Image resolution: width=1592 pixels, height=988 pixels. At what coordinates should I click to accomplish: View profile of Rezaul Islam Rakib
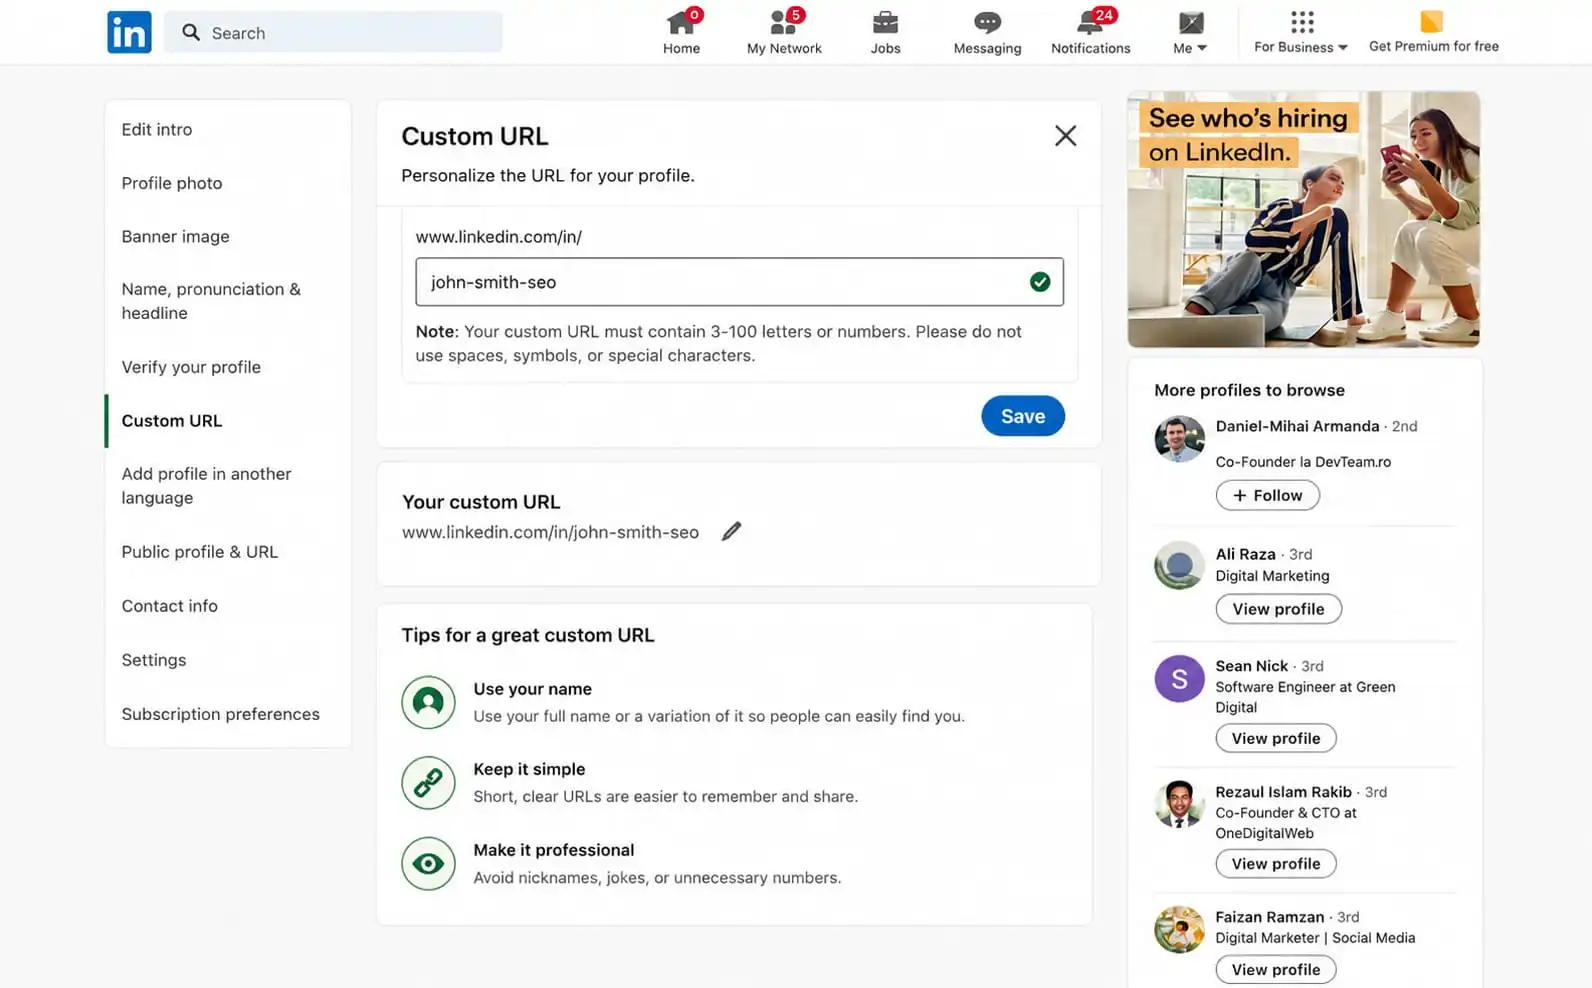click(1276, 864)
